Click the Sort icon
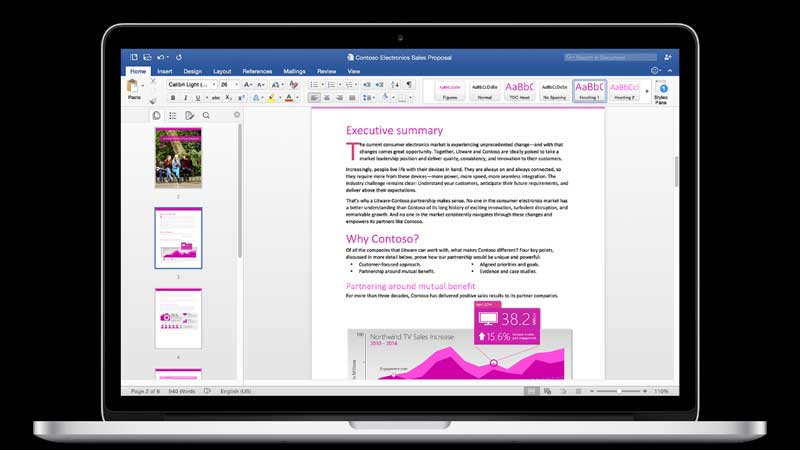The width and height of the screenshot is (800, 450). [395, 85]
